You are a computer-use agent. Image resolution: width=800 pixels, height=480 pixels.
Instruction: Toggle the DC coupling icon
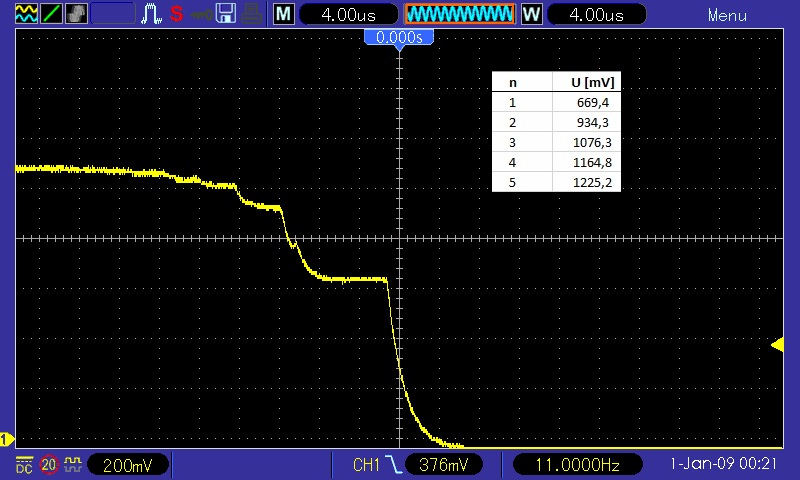24,465
